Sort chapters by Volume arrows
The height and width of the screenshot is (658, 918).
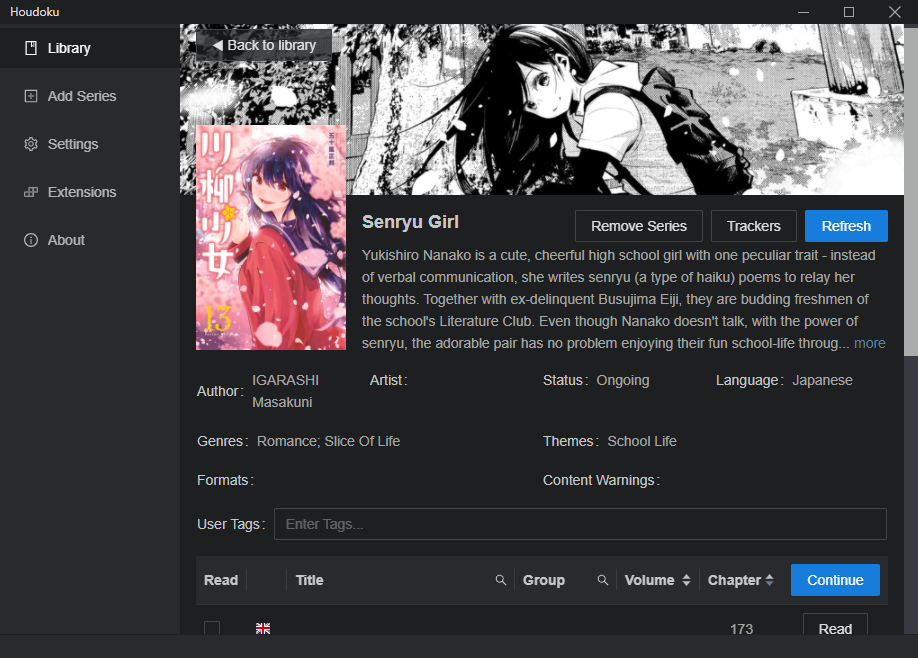tap(686, 580)
